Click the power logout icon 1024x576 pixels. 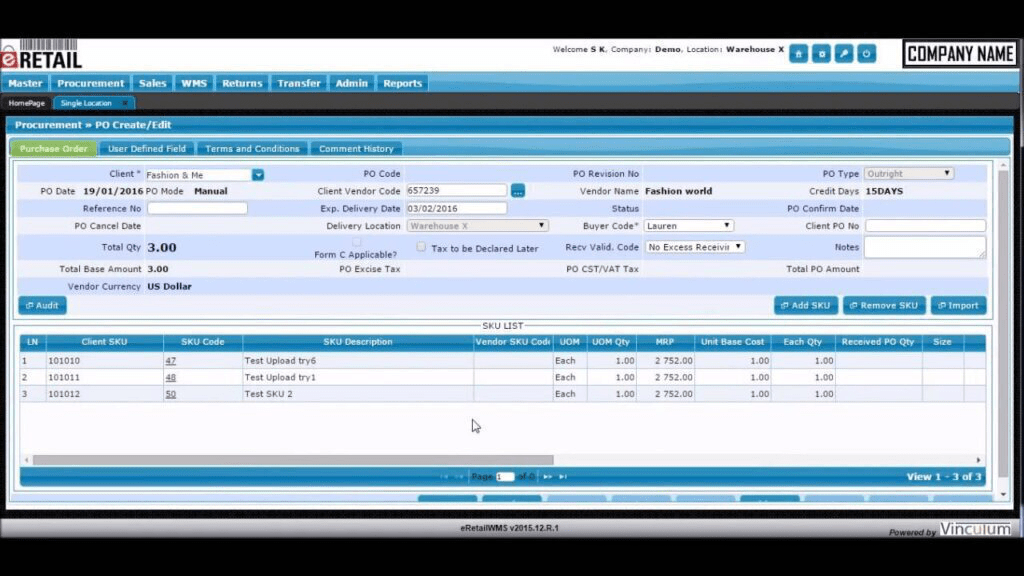(867, 54)
